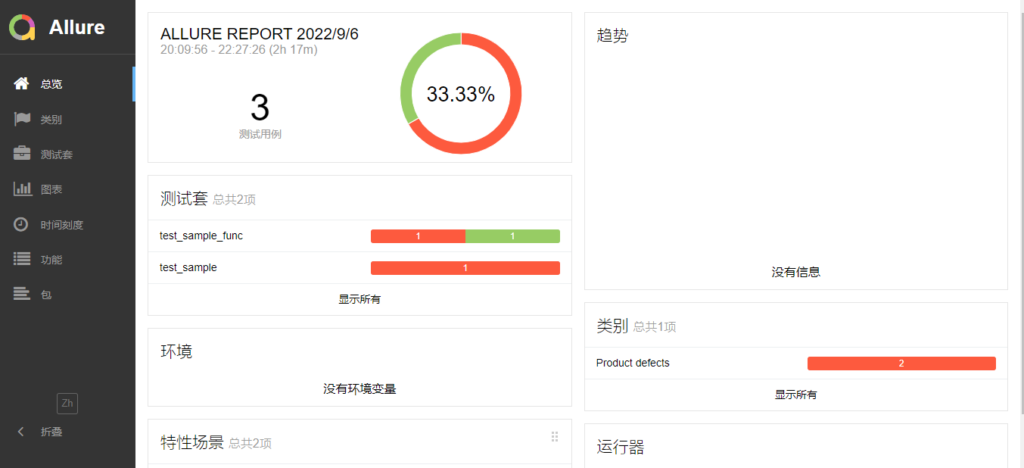The width and height of the screenshot is (1024, 468).
Task: Click the Allure logo icon
Action: tap(23, 27)
